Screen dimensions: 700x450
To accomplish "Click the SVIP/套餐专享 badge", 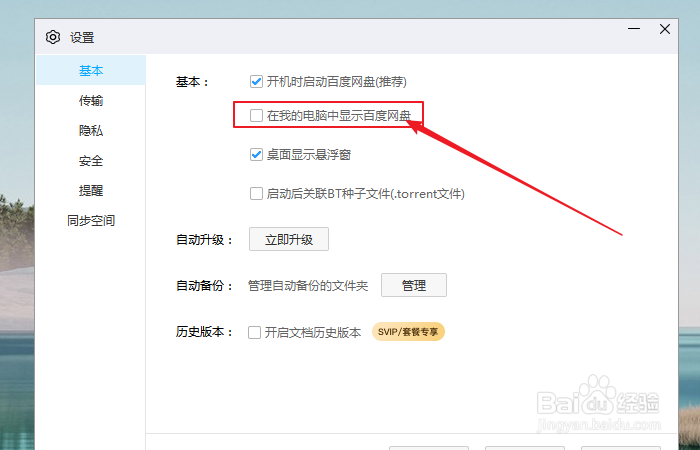I will [x=408, y=332].
